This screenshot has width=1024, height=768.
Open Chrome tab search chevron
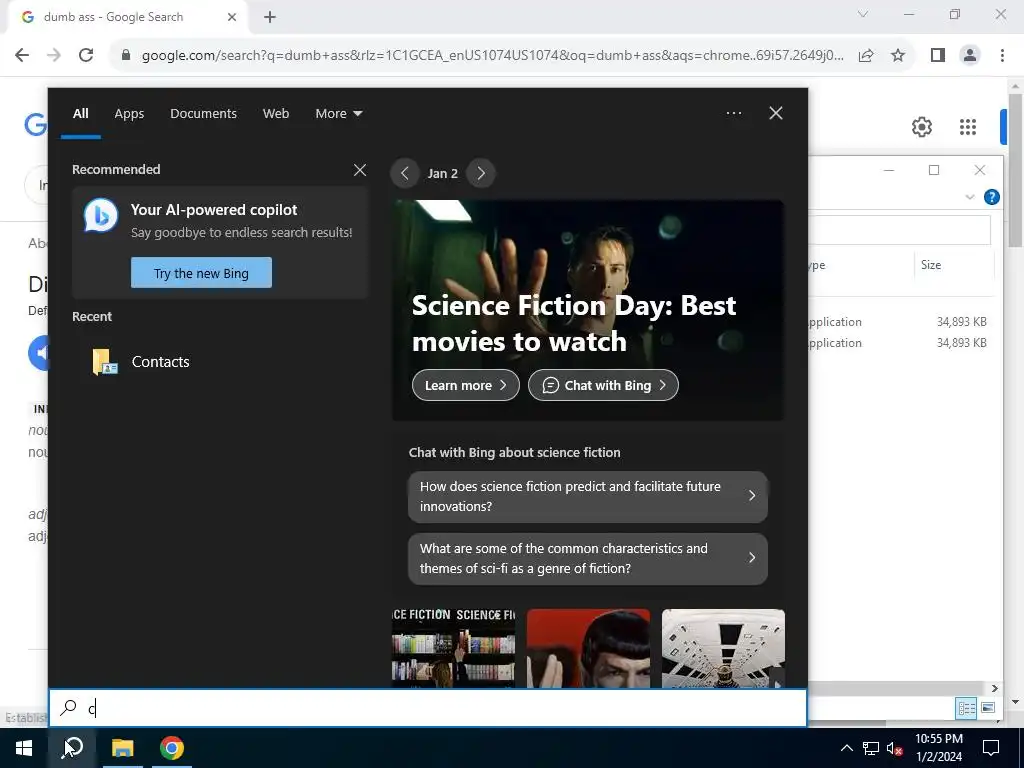[863, 14]
